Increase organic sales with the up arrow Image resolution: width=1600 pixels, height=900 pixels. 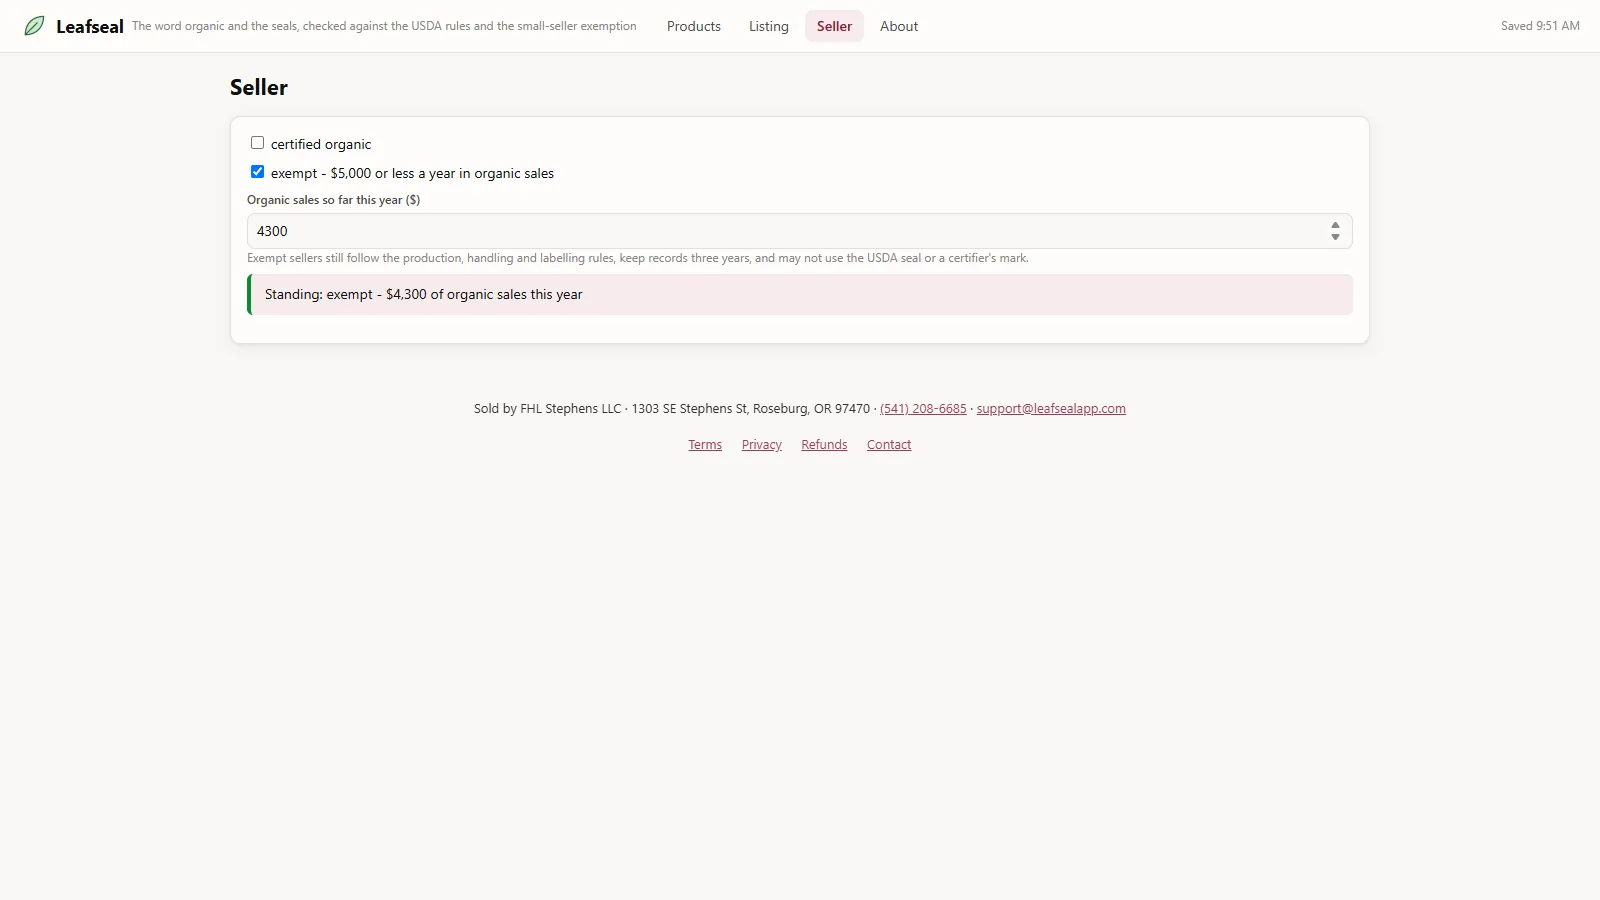click(1335, 225)
